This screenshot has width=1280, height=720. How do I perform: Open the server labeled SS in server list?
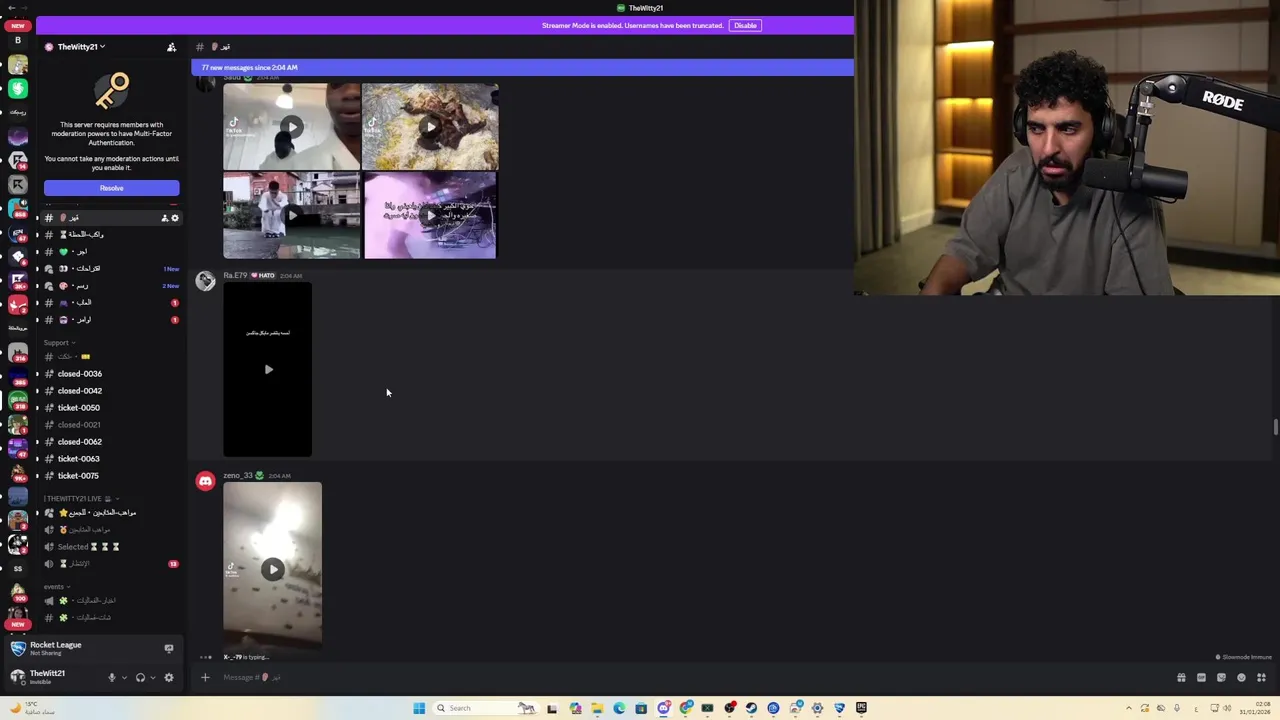point(17,568)
